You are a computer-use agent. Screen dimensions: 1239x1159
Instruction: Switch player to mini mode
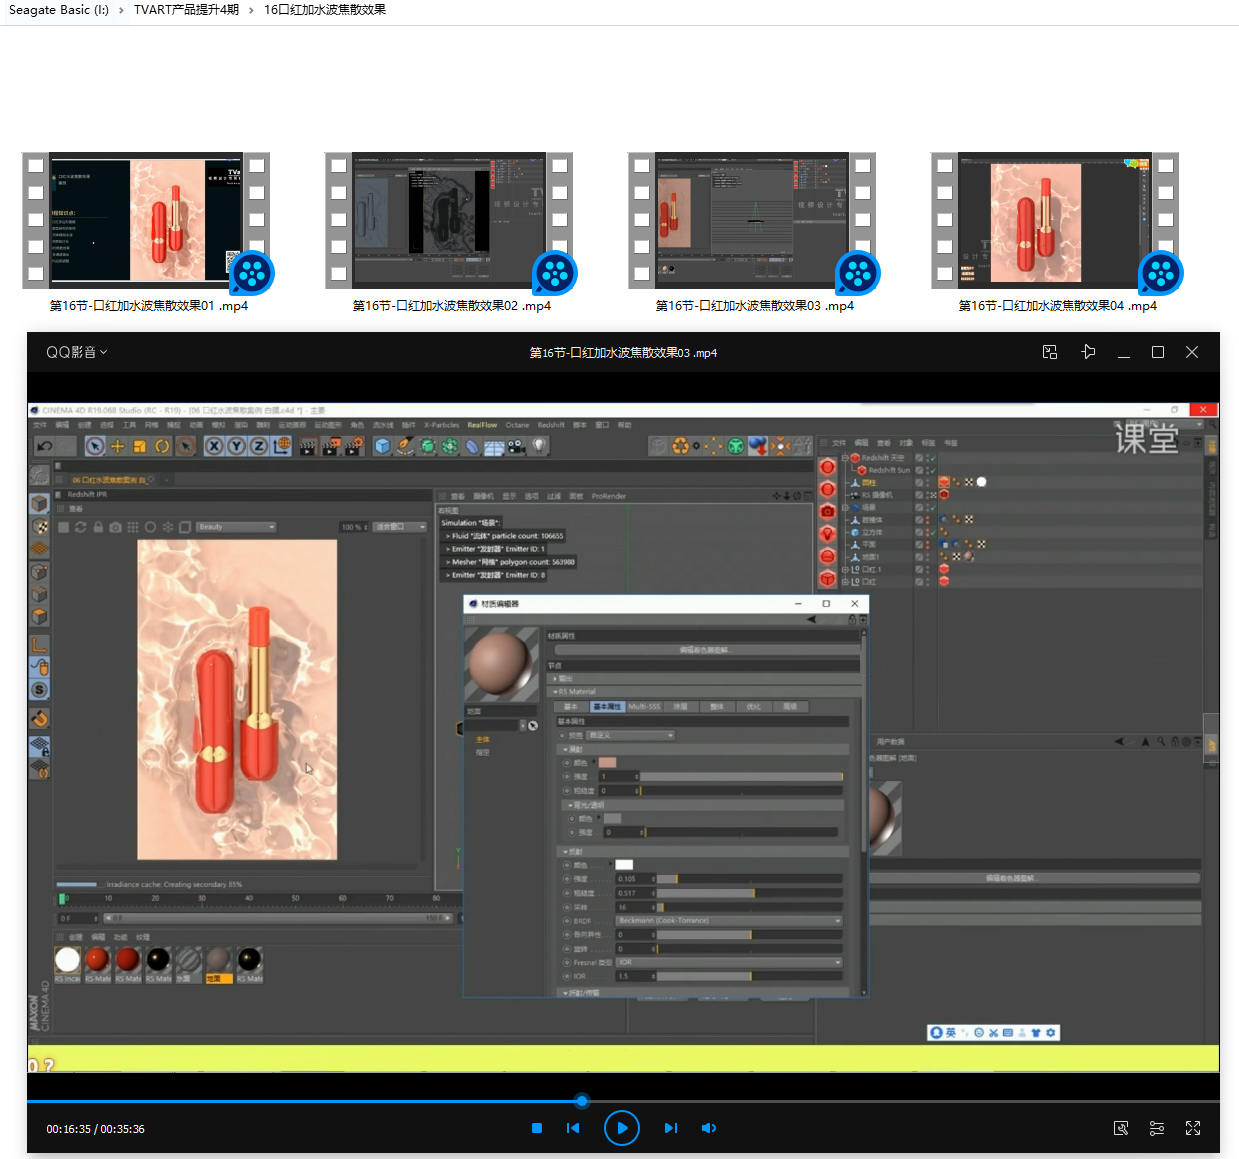(x=1050, y=352)
